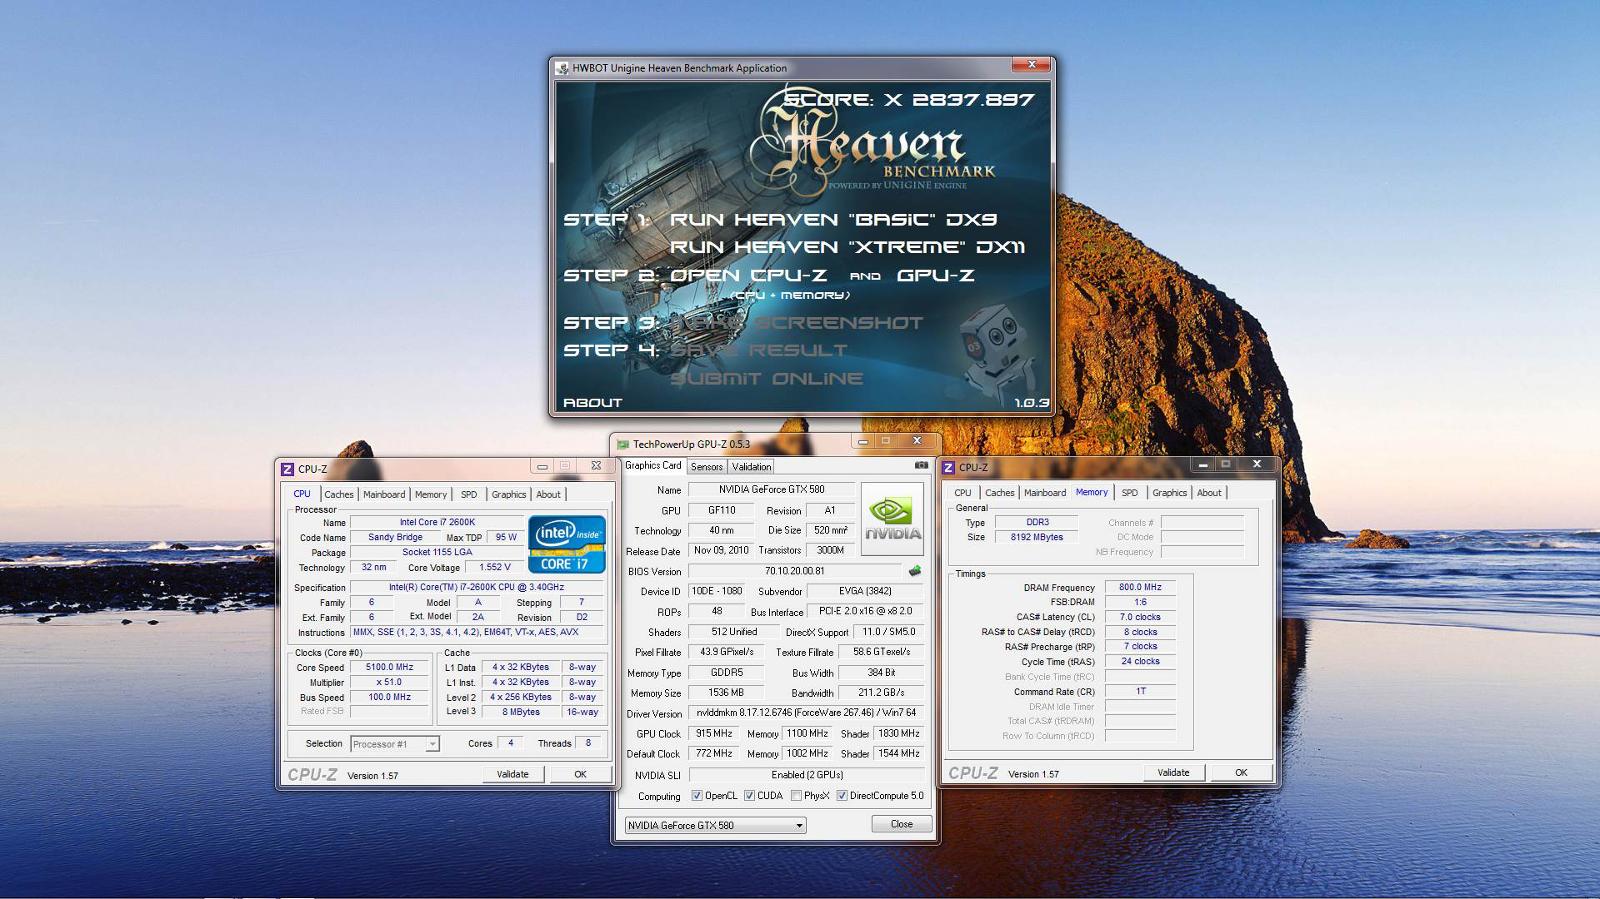The image size is (1600, 899).
Task: Open CPU tab in right CPU-Z window
Action: click(963, 492)
